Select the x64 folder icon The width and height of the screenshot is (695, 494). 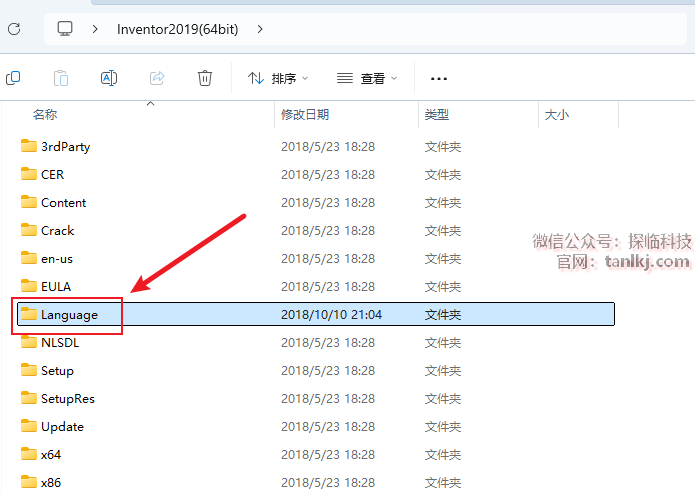[29, 454]
